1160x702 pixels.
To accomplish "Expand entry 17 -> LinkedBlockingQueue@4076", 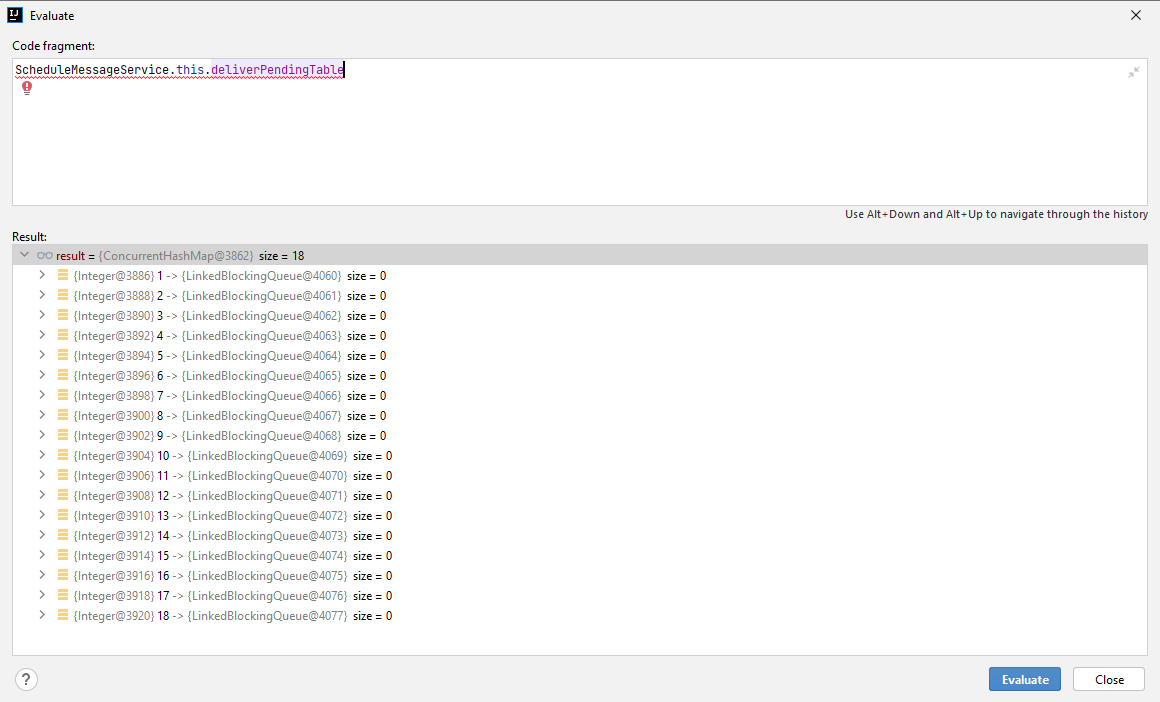I will tap(42, 595).
